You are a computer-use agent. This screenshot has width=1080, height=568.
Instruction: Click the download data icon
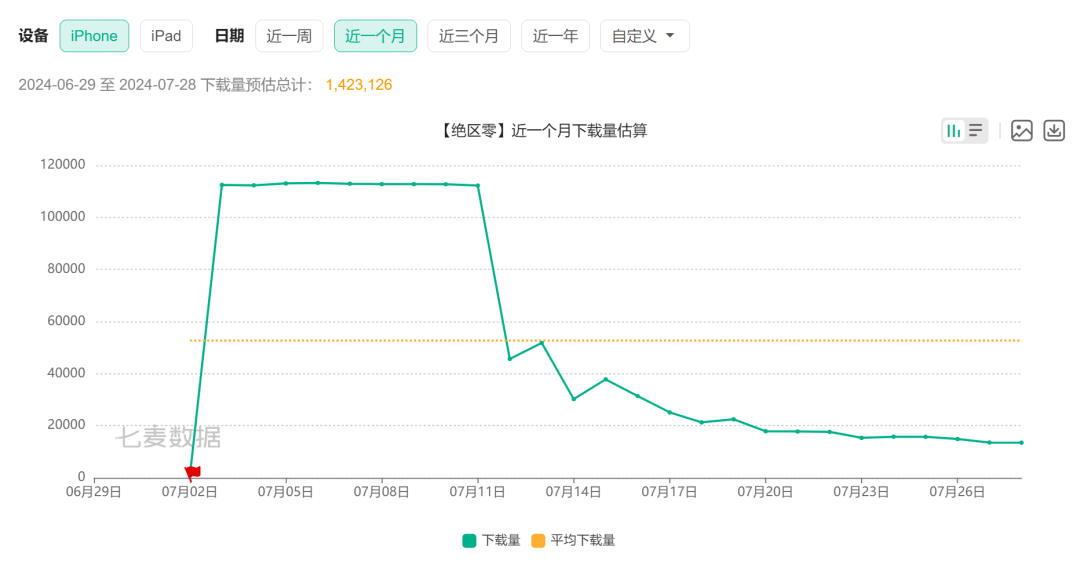[x=1054, y=130]
